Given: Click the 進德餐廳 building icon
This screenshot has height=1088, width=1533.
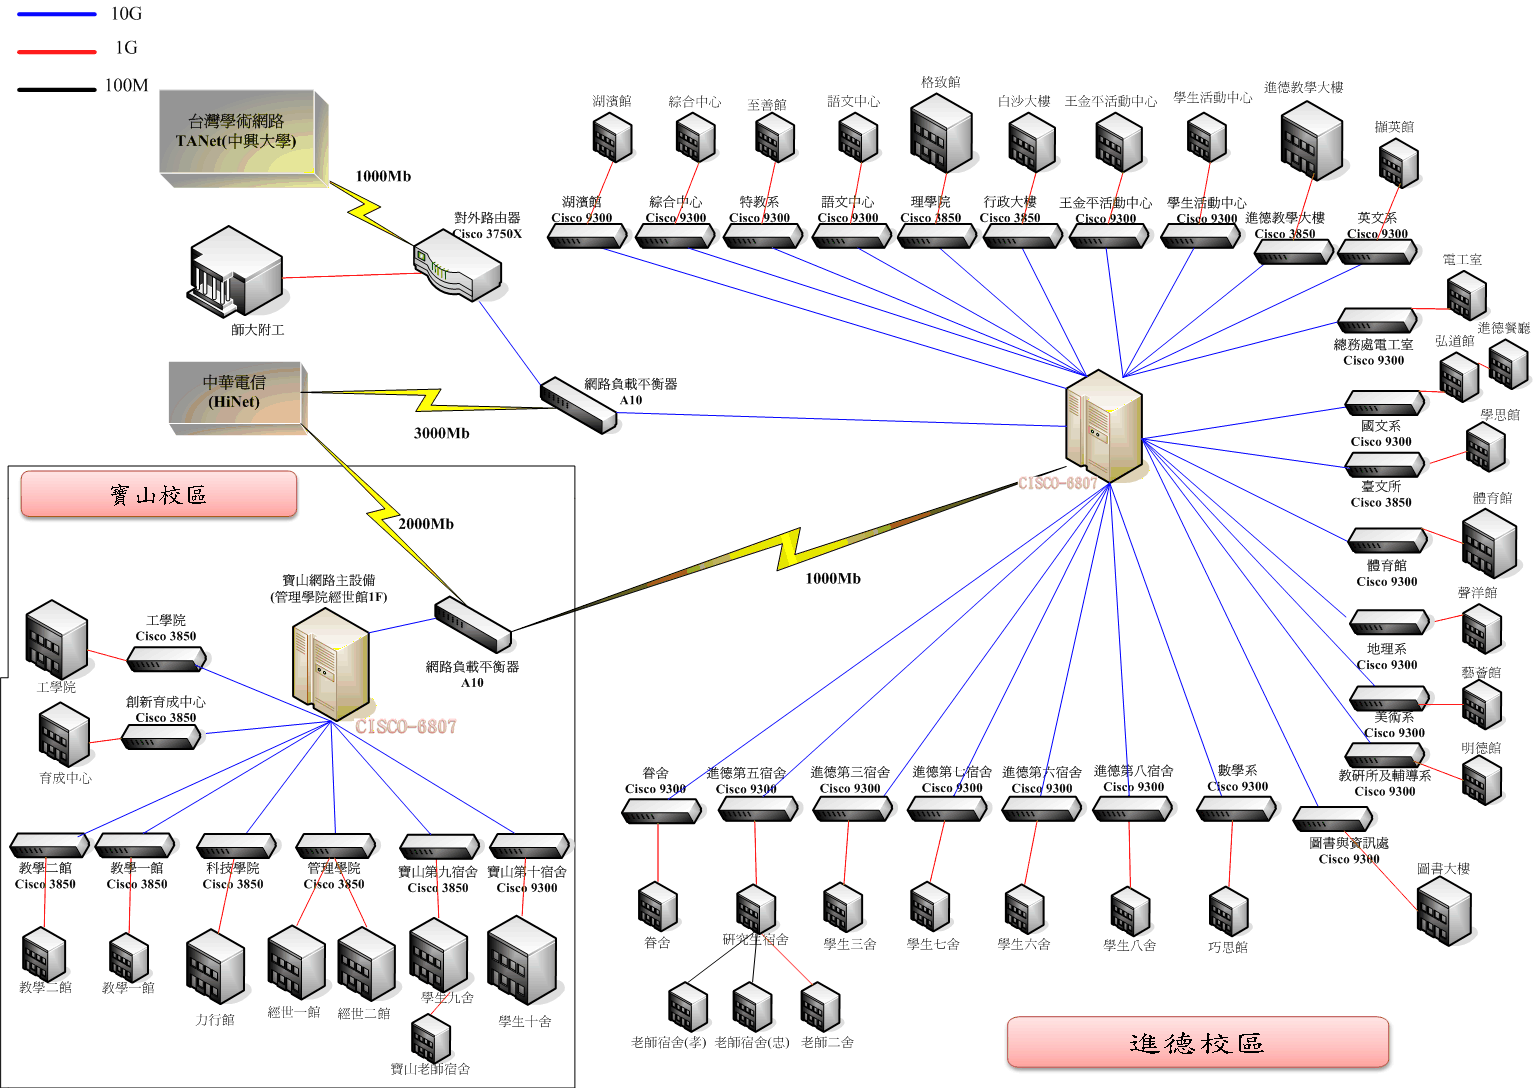Looking at the screenshot, I should coord(1508,364).
